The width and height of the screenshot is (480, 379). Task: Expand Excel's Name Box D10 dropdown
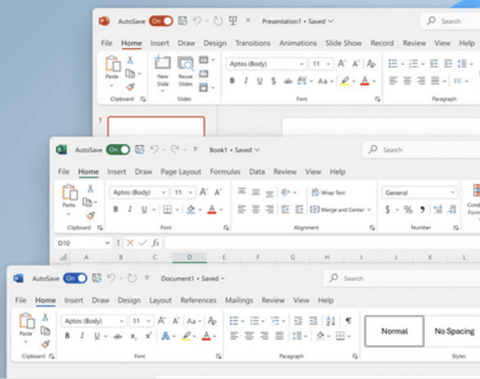pyautogui.click(x=107, y=243)
